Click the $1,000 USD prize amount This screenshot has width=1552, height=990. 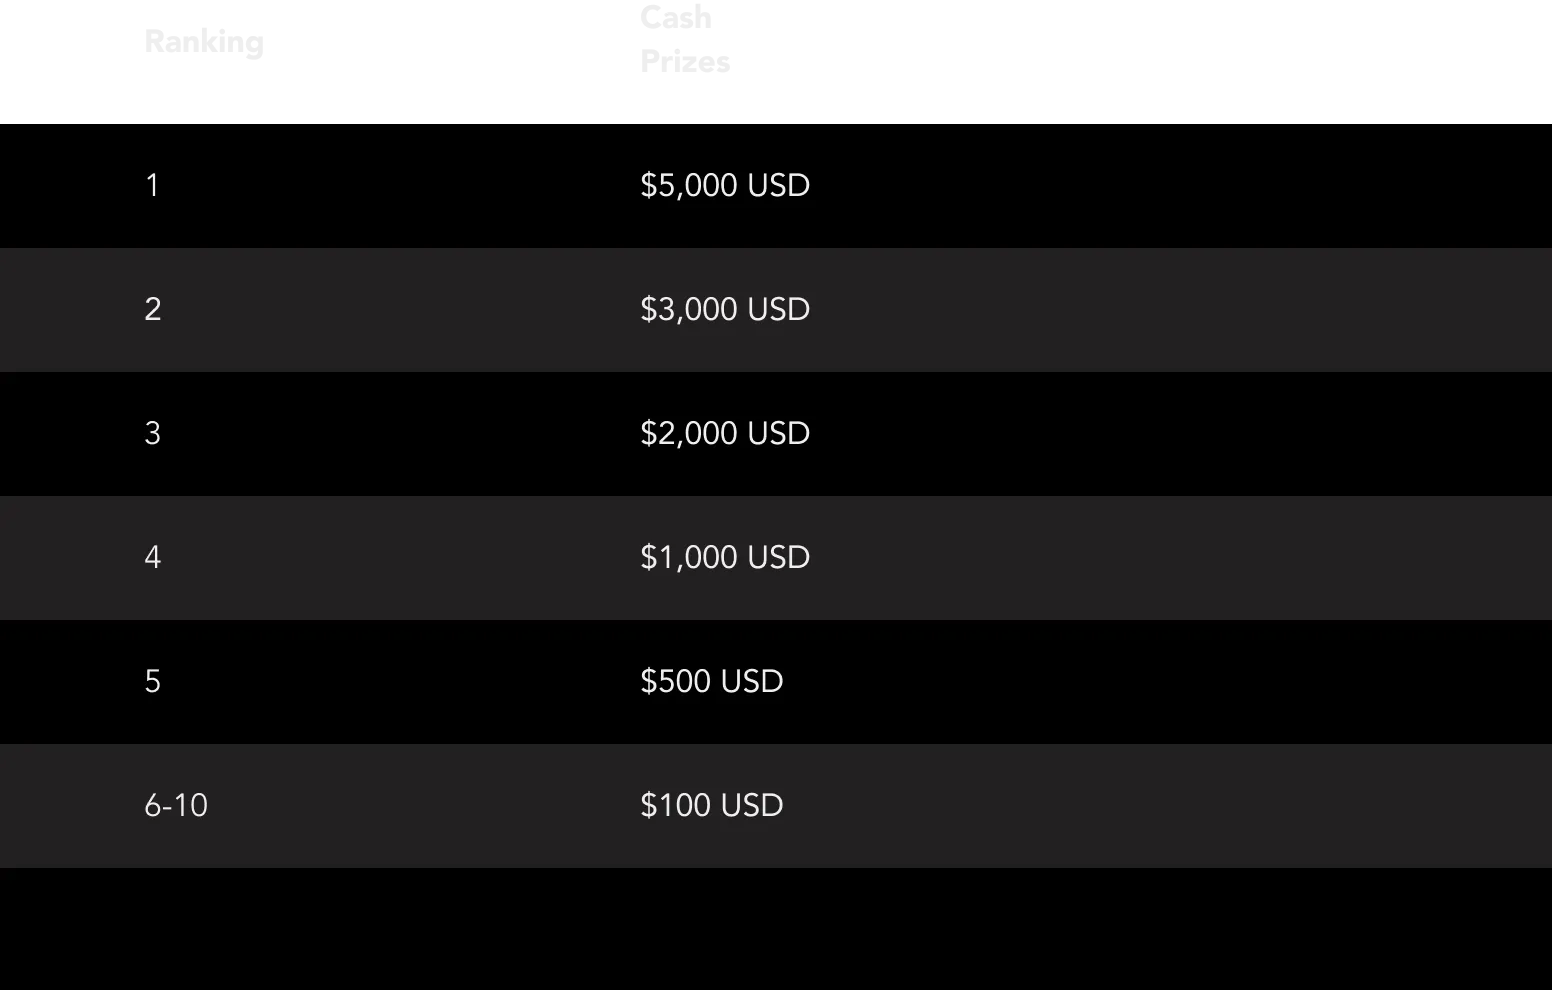[x=725, y=557]
